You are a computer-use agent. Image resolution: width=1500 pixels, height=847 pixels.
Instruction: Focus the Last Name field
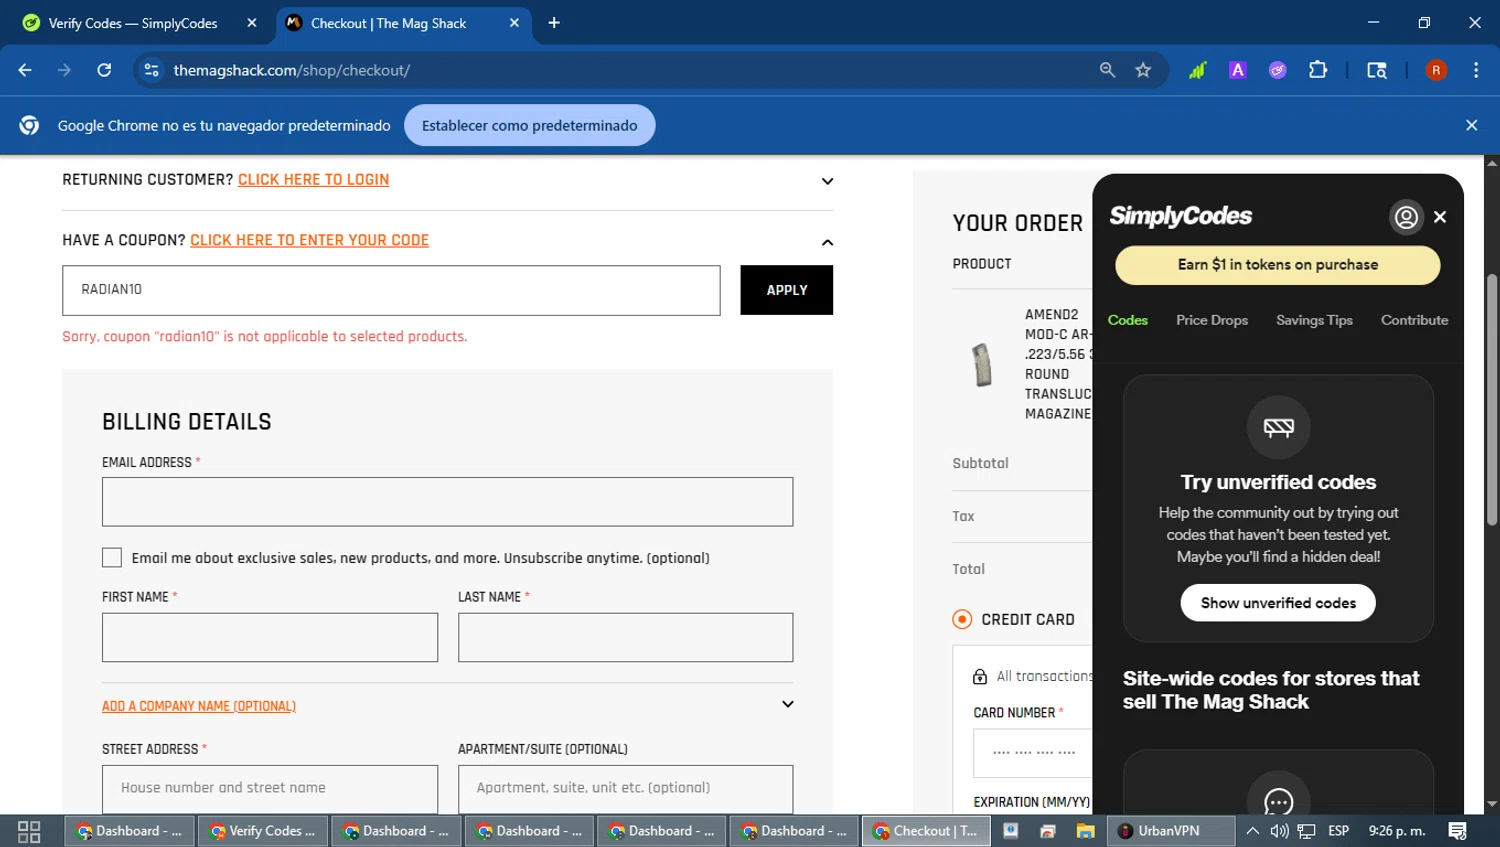625,637
